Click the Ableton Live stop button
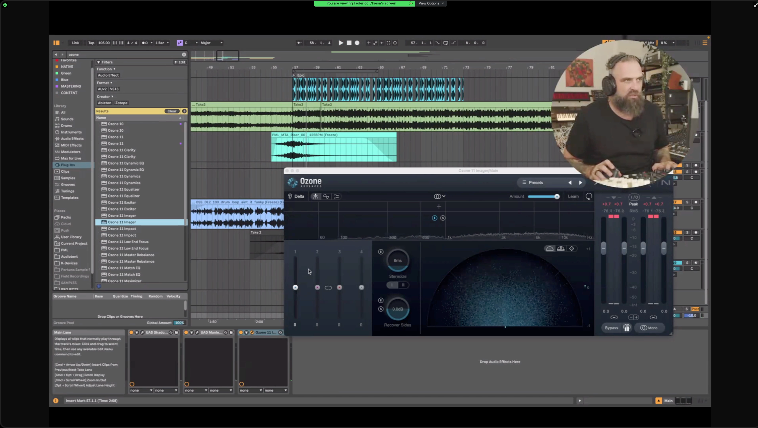This screenshot has width=758, height=428. pyautogui.click(x=349, y=43)
